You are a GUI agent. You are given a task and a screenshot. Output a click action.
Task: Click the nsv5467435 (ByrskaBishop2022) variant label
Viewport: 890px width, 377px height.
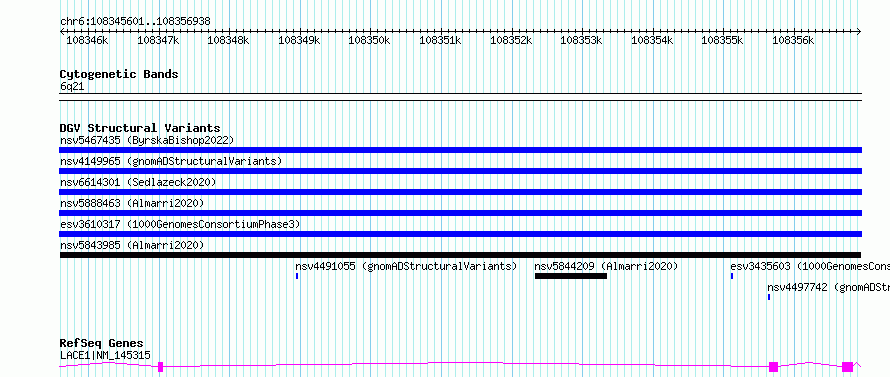[147, 140]
